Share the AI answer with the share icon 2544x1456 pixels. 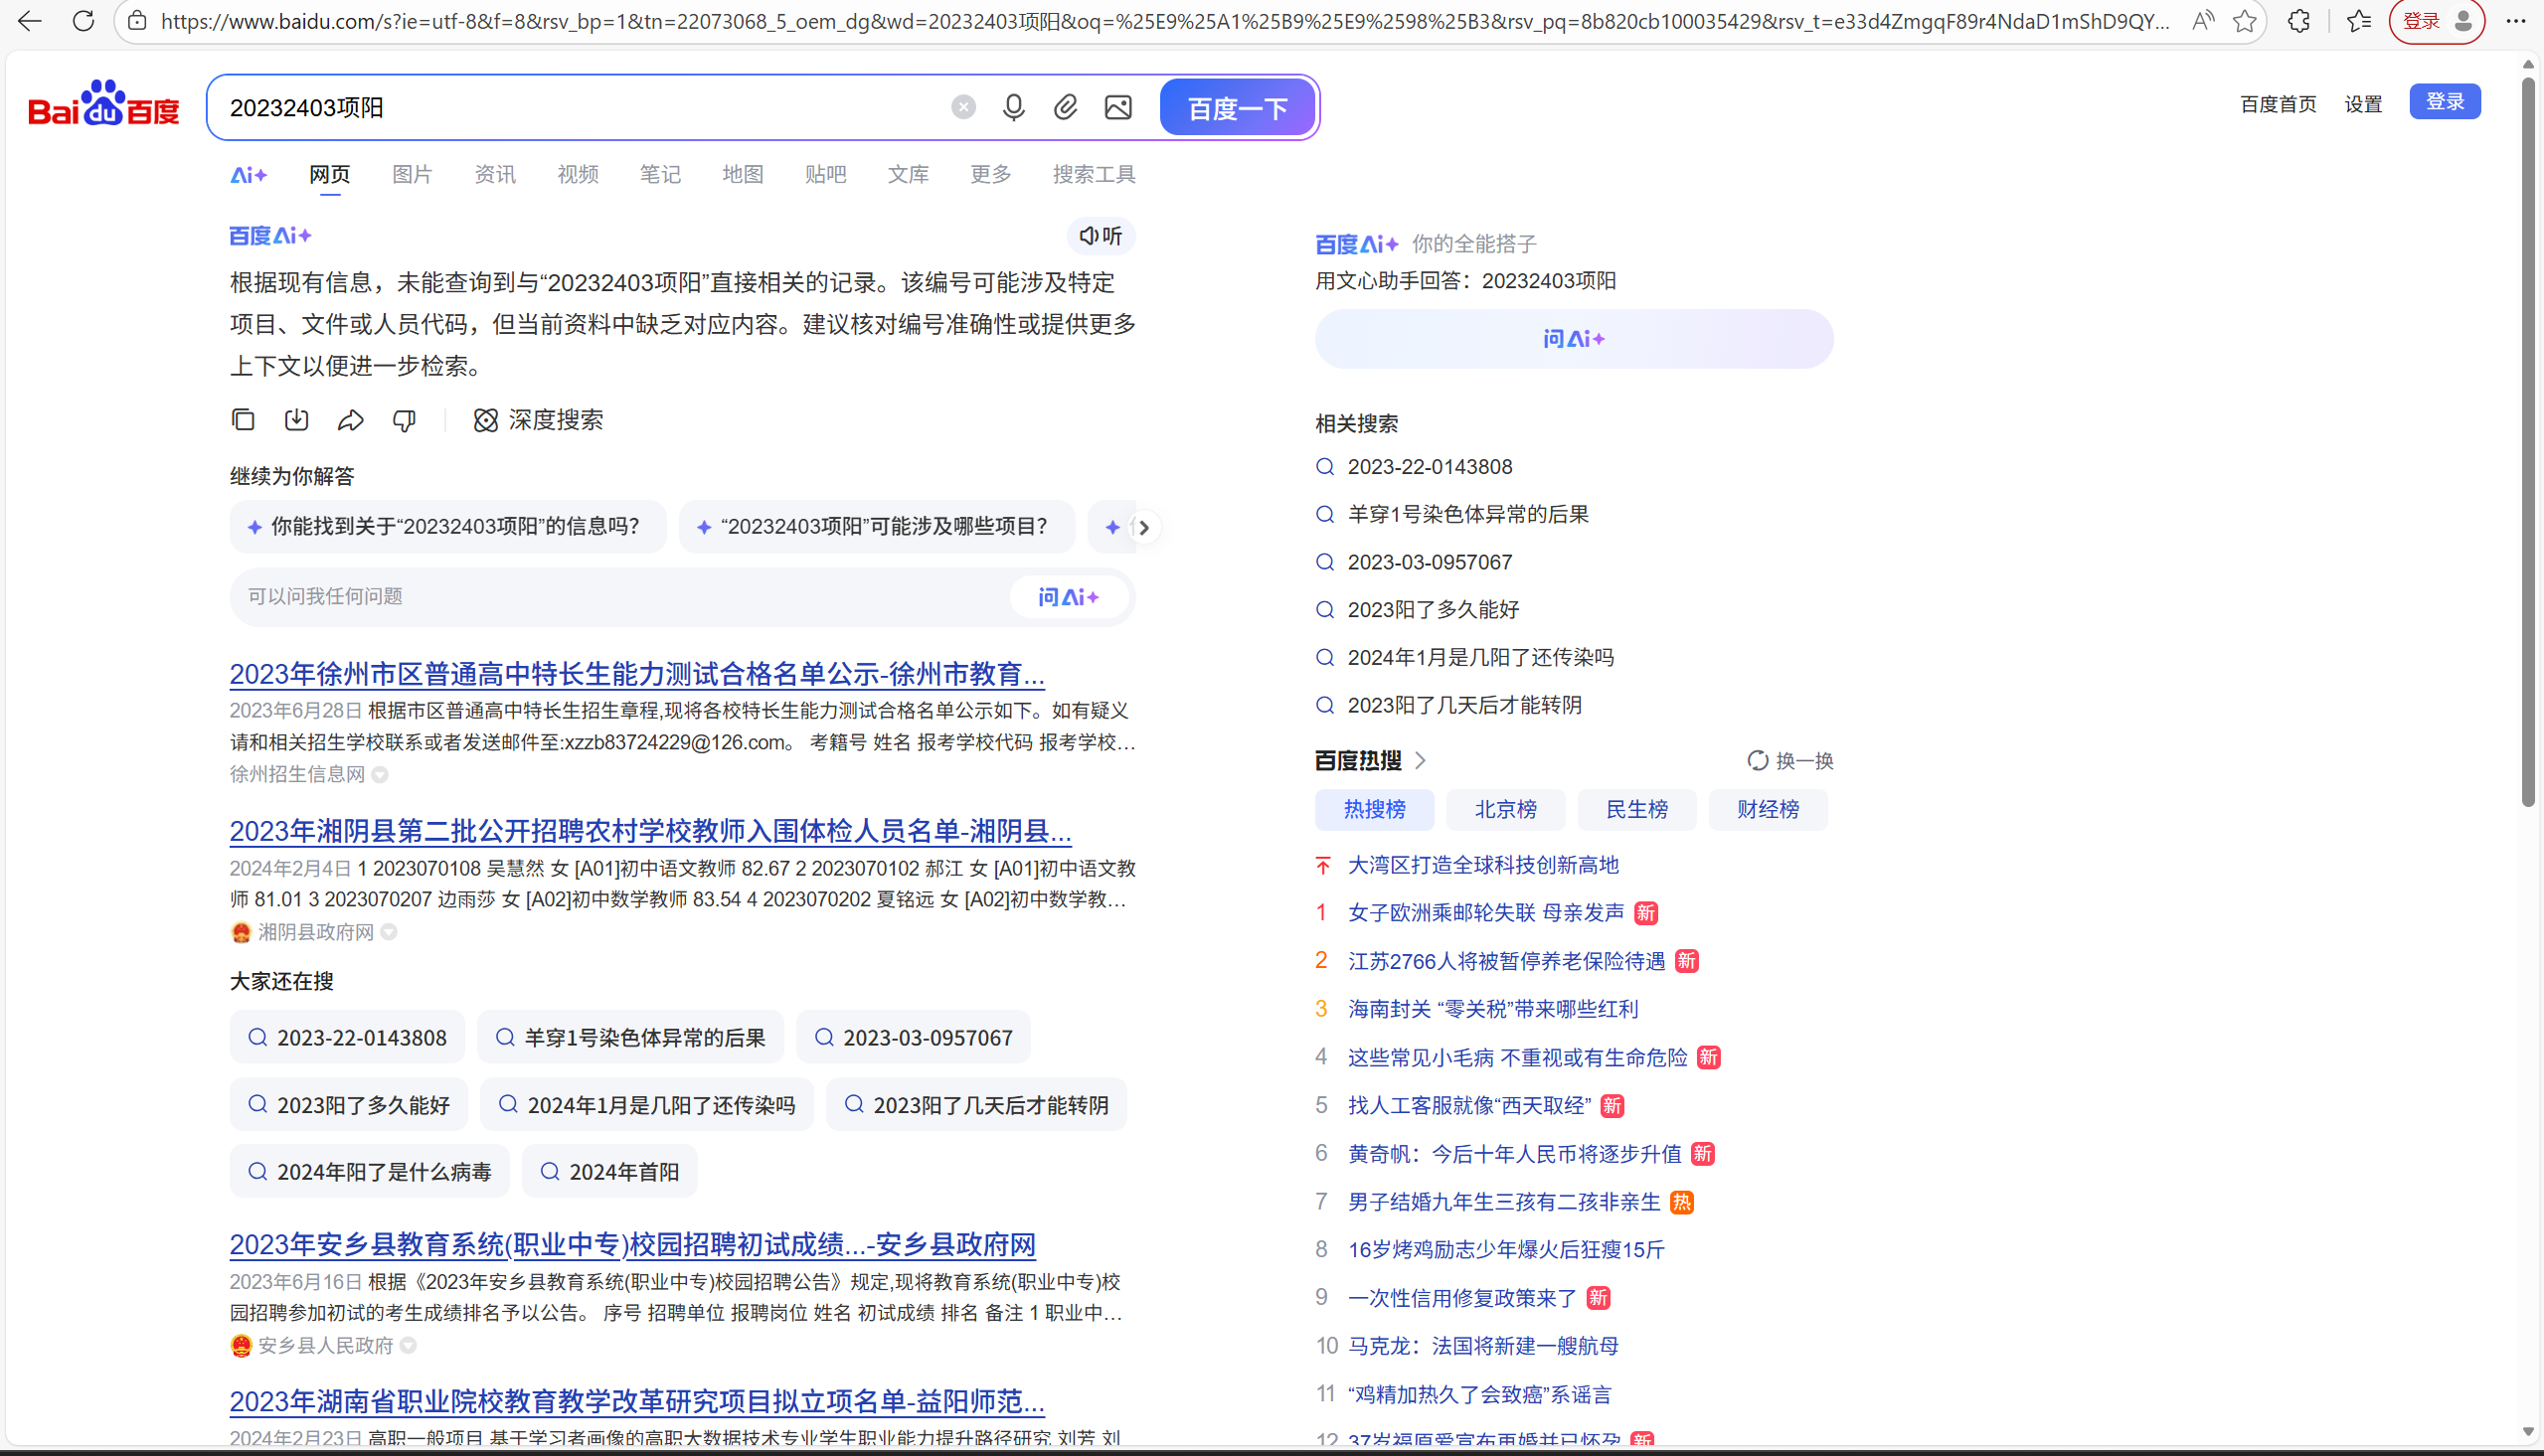(x=350, y=419)
